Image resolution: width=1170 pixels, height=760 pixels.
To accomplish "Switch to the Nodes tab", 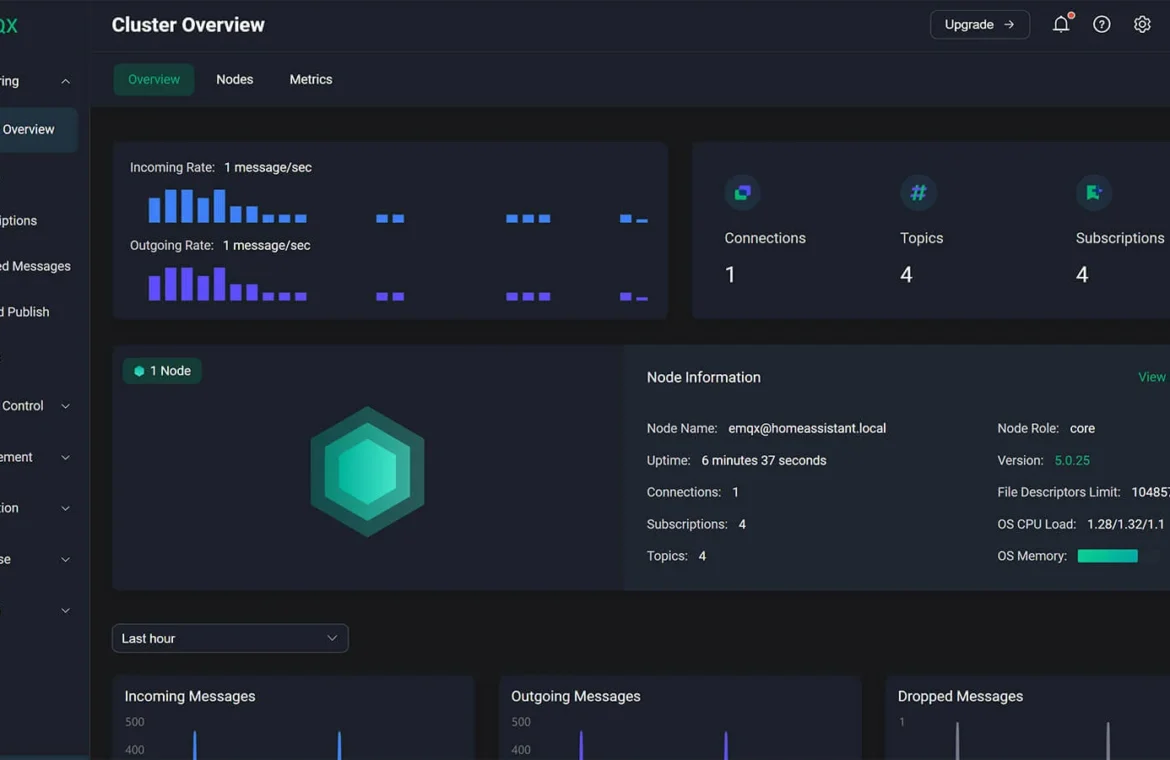I will 234,79.
